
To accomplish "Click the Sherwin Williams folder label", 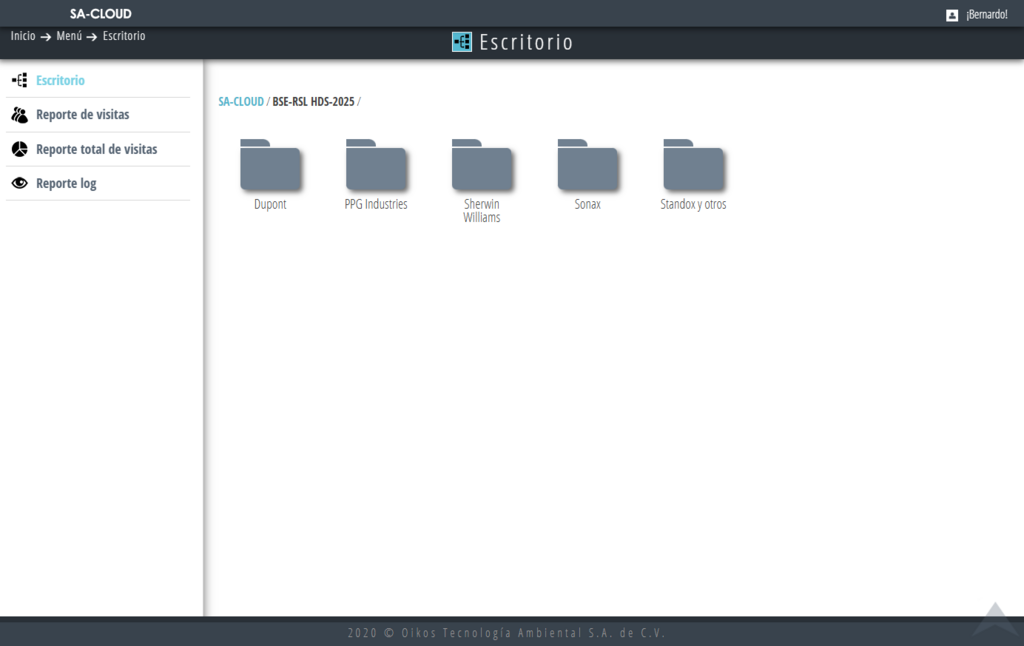I will pyautogui.click(x=482, y=211).
